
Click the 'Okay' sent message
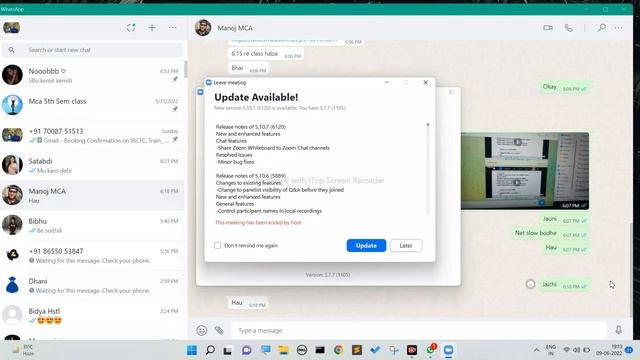tap(564, 87)
